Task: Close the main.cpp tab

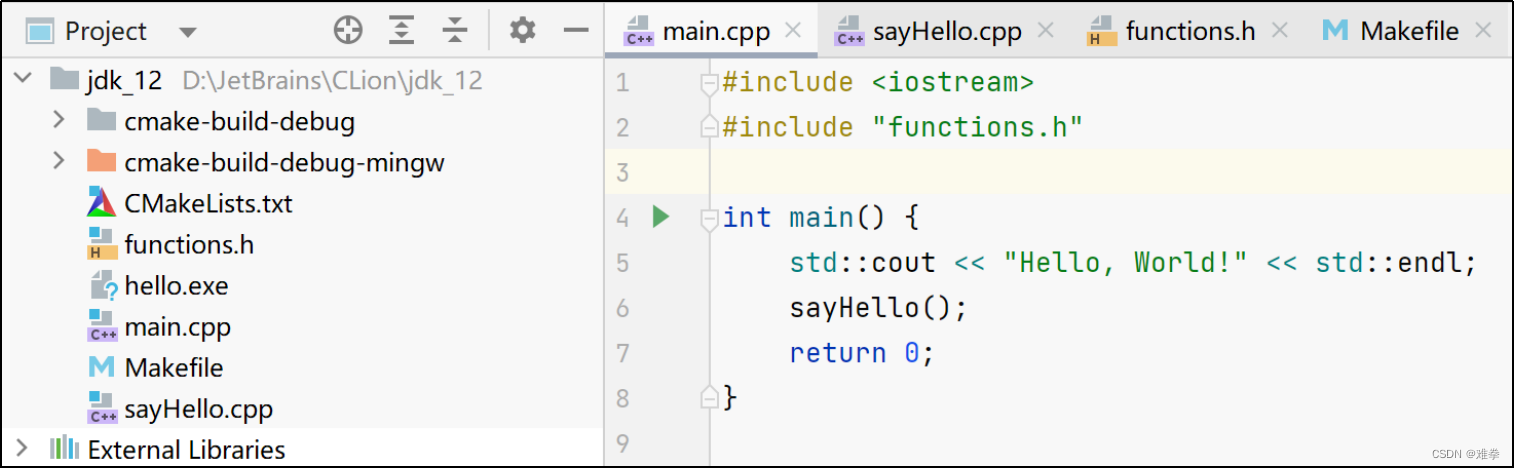Action: (x=793, y=31)
